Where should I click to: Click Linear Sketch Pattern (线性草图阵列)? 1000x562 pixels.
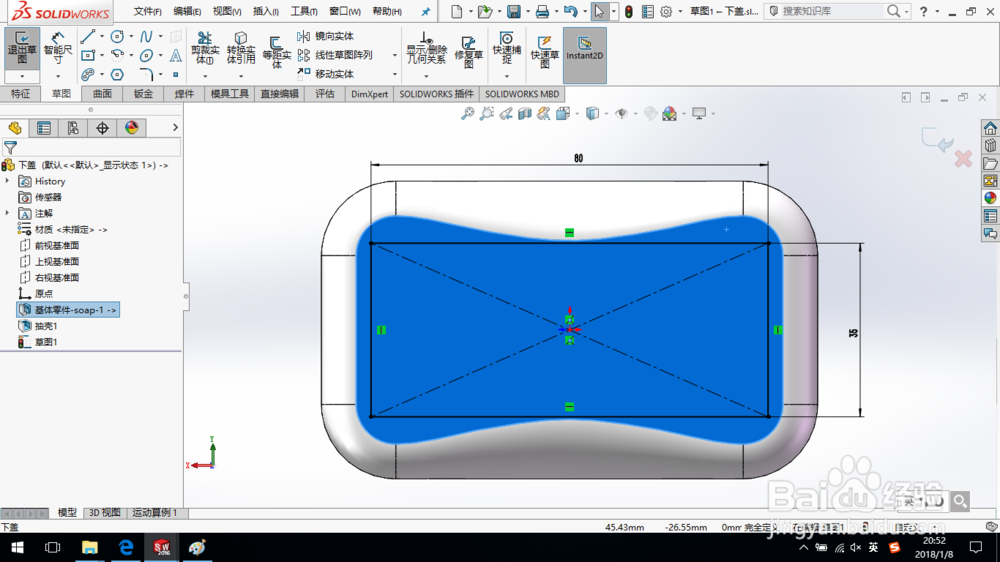tap(335, 55)
